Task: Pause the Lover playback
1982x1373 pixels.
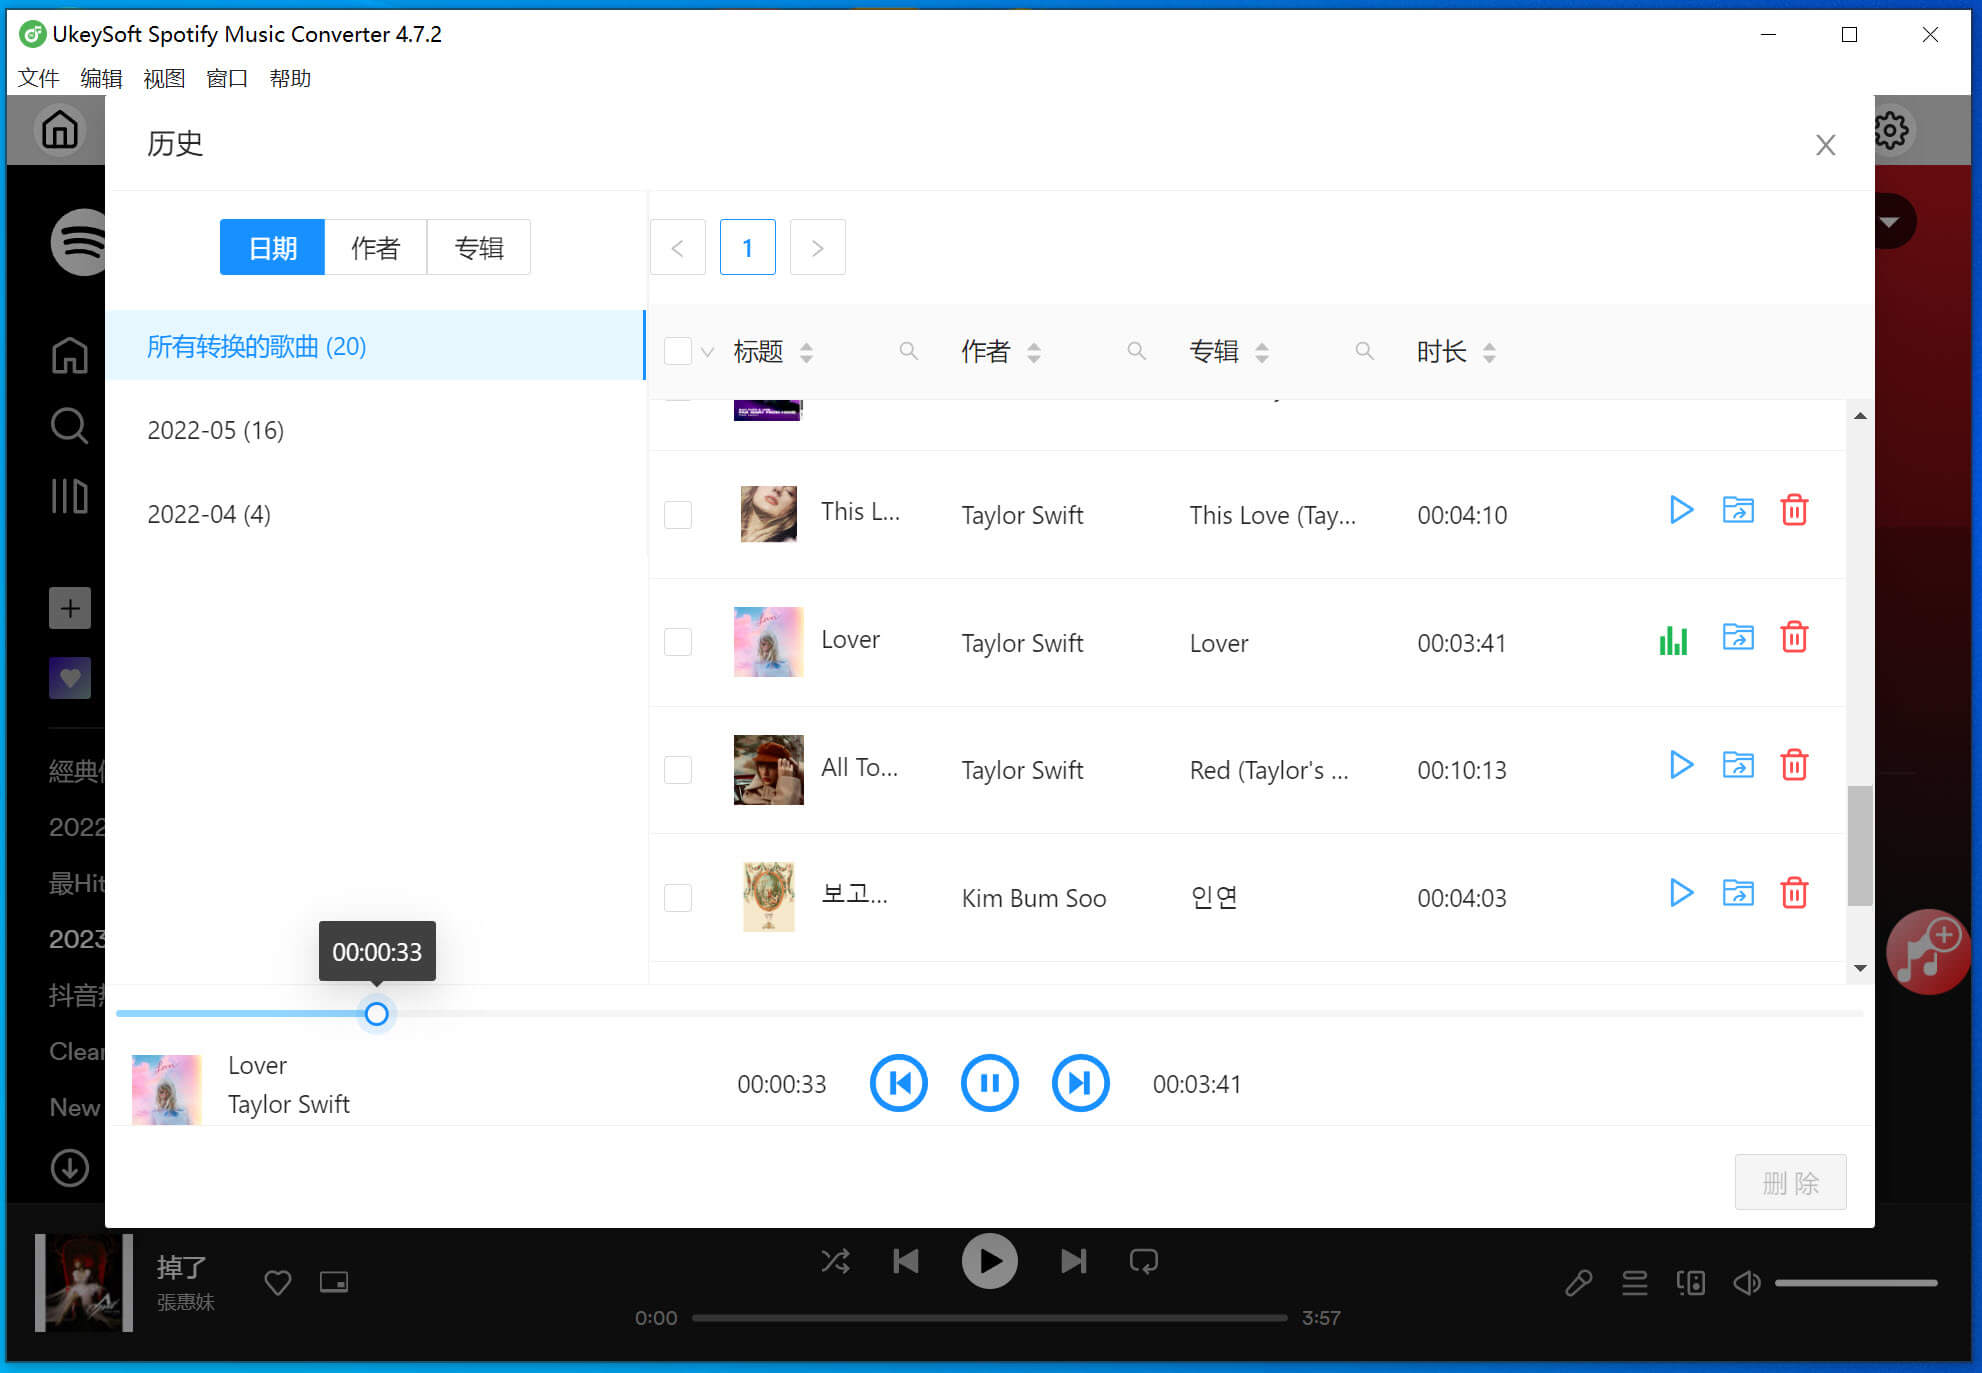Action: [x=990, y=1083]
